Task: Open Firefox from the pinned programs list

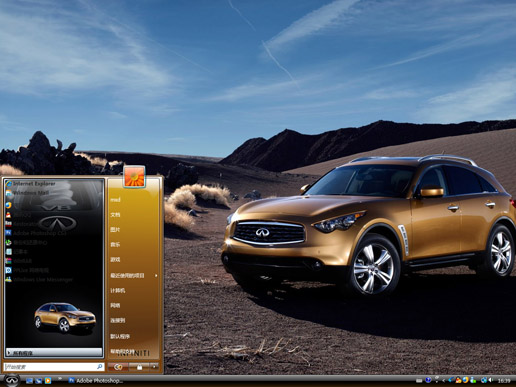Action: [x=9, y=205]
